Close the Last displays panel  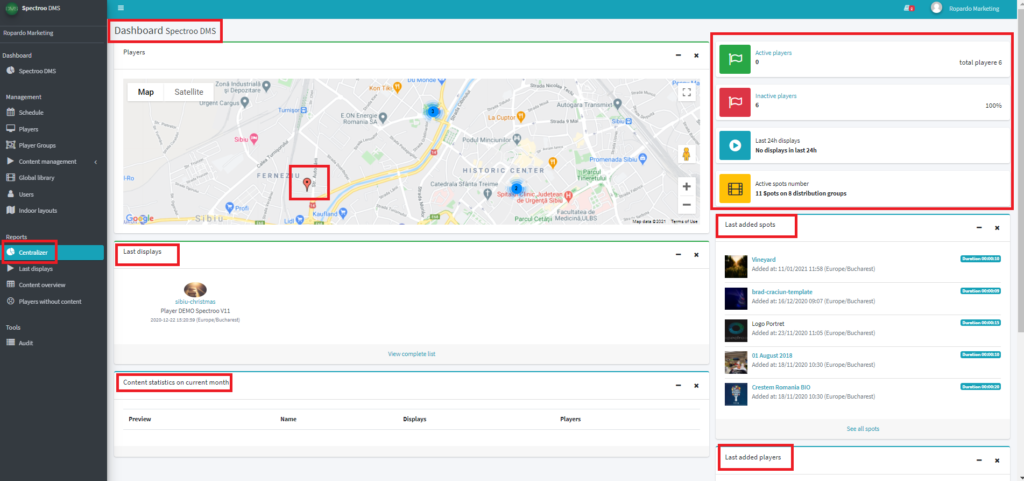(696, 255)
